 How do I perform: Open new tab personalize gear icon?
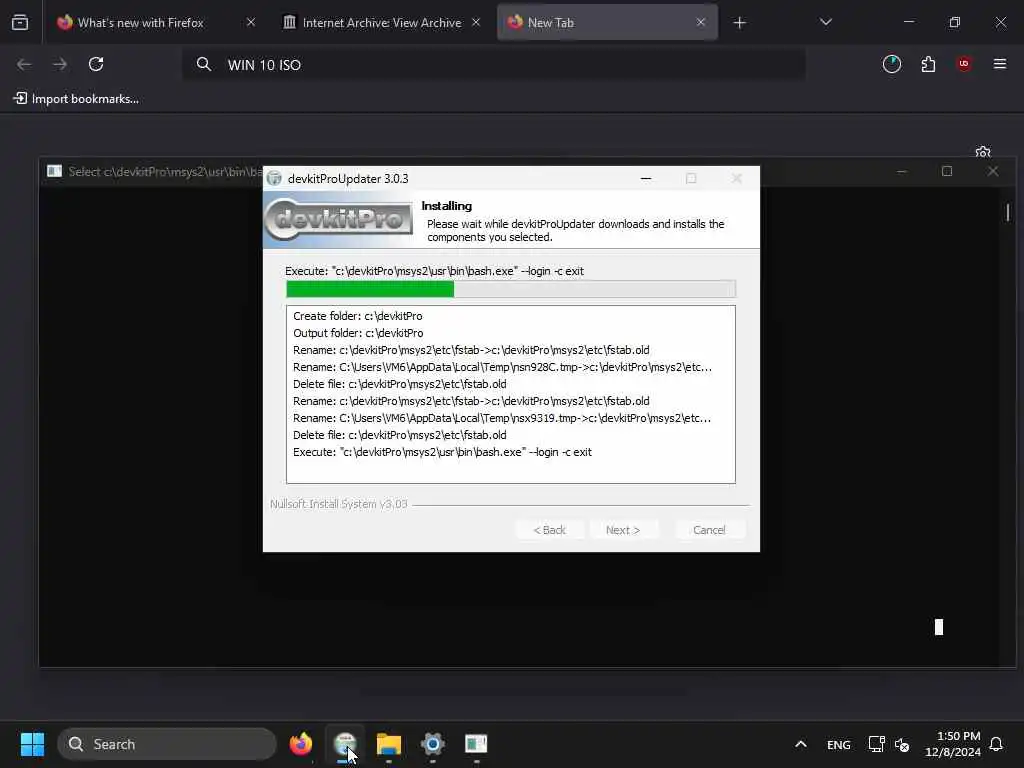tap(983, 152)
